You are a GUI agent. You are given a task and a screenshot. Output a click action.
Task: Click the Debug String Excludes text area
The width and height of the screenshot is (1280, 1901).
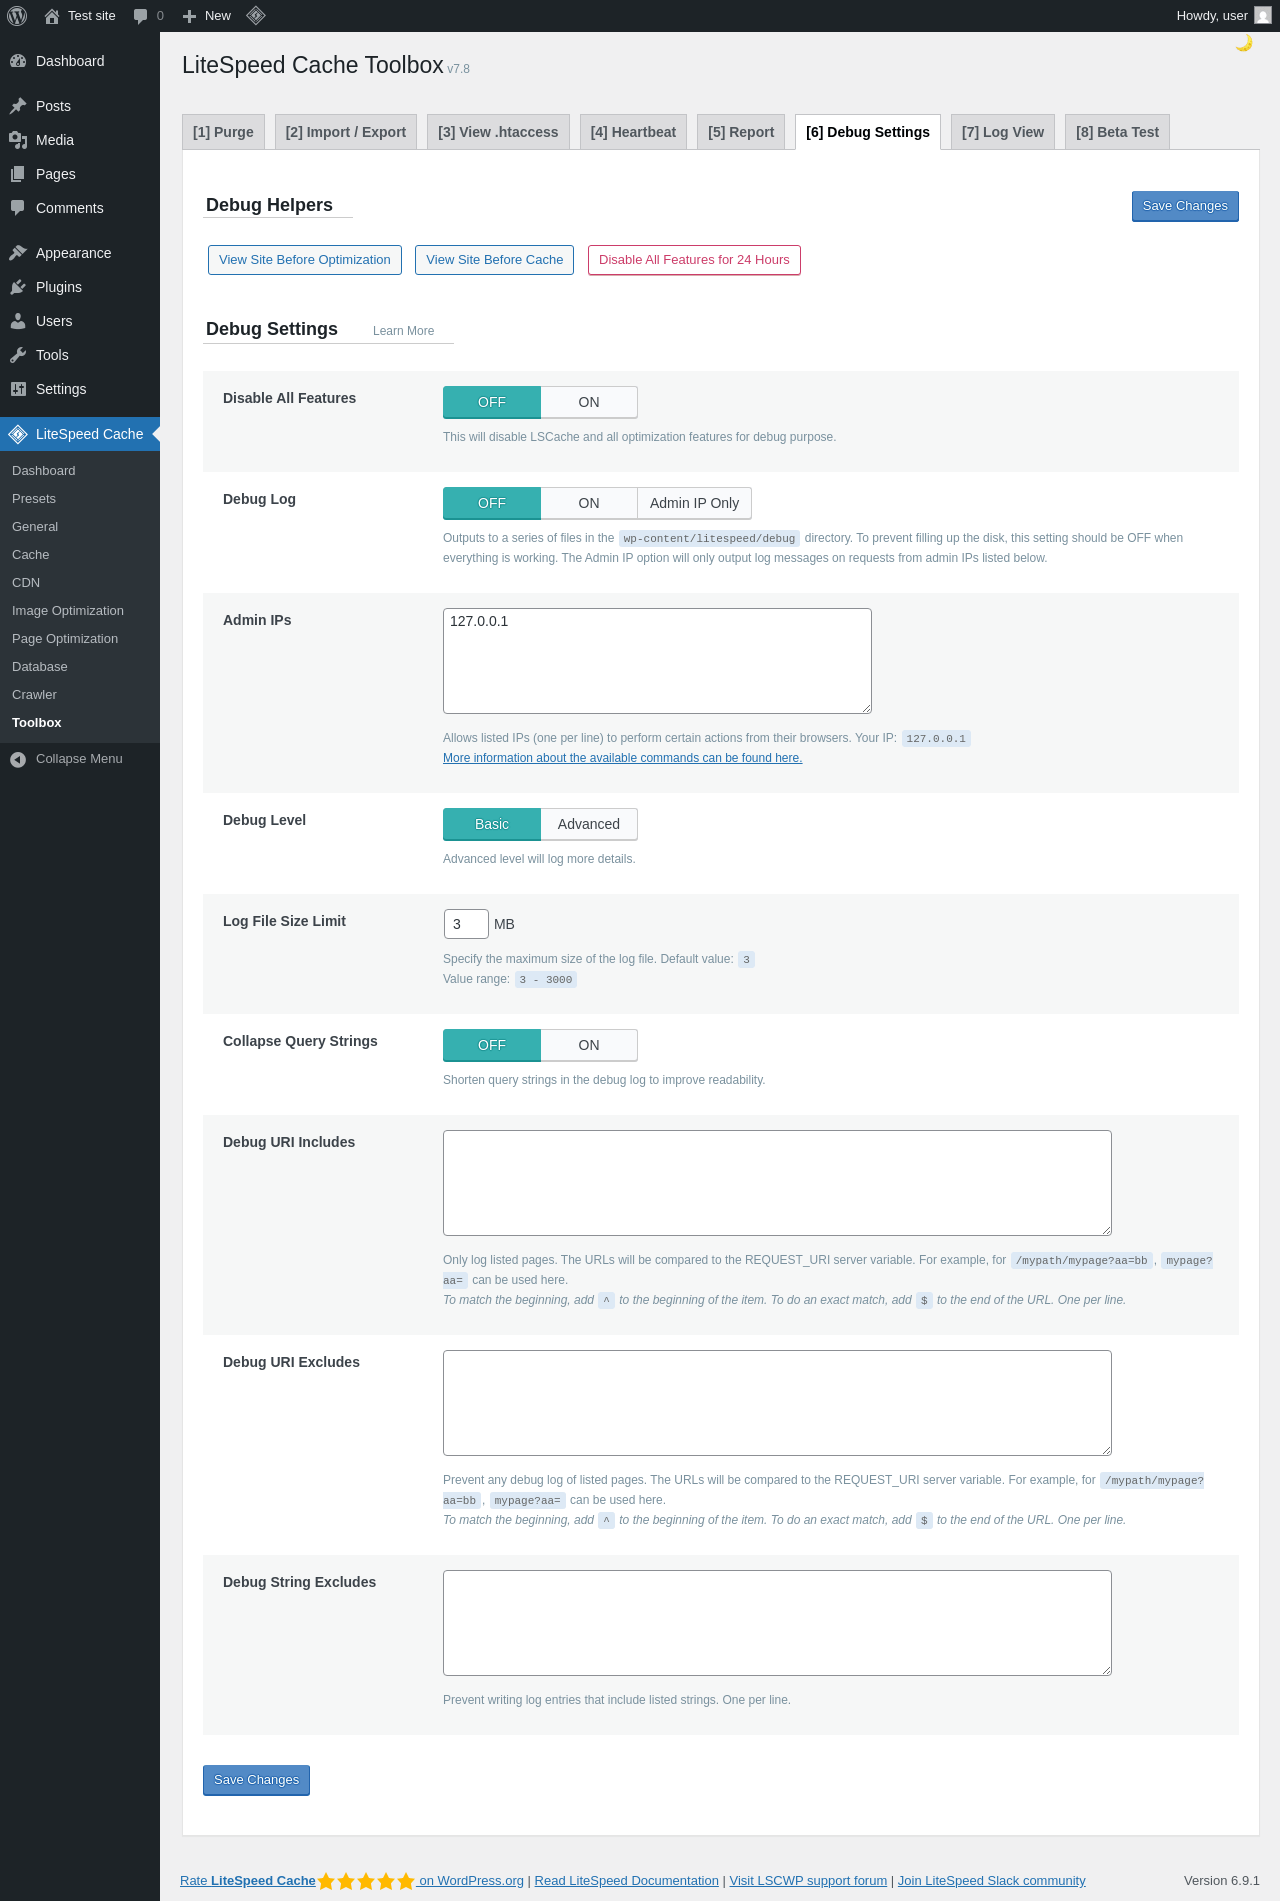click(x=777, y=1623)
